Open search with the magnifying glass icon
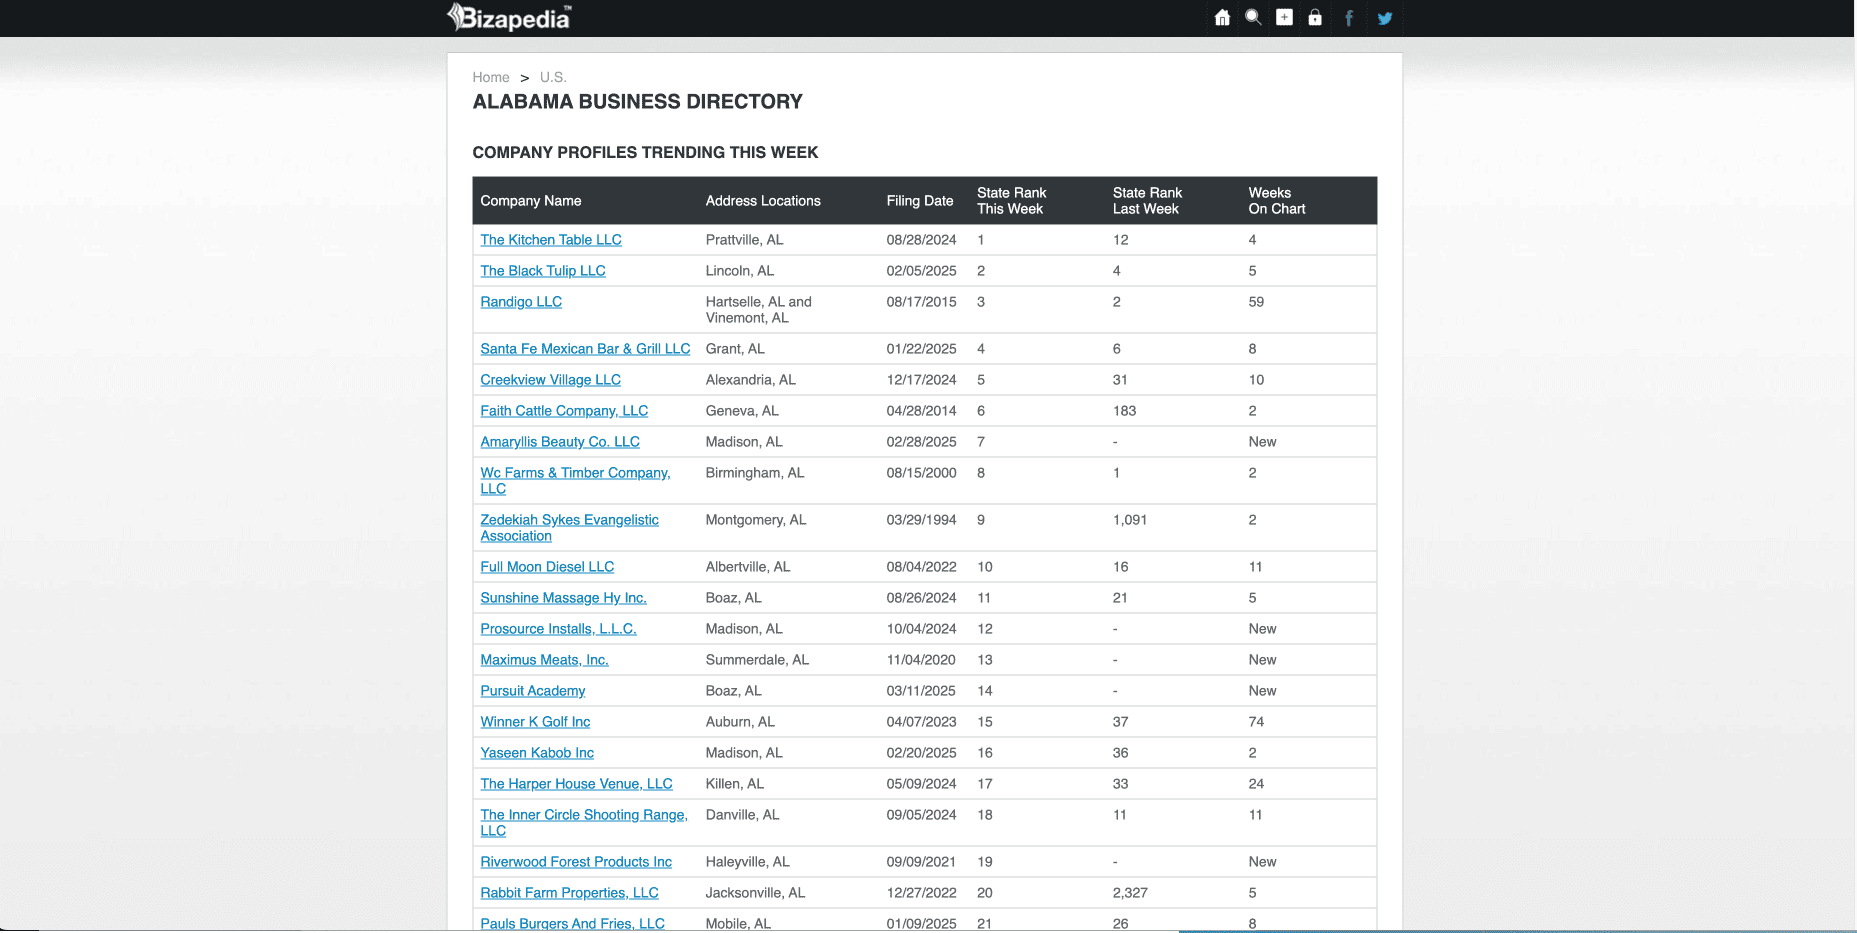This screenshot has height=933, width=1857. 1253,18
